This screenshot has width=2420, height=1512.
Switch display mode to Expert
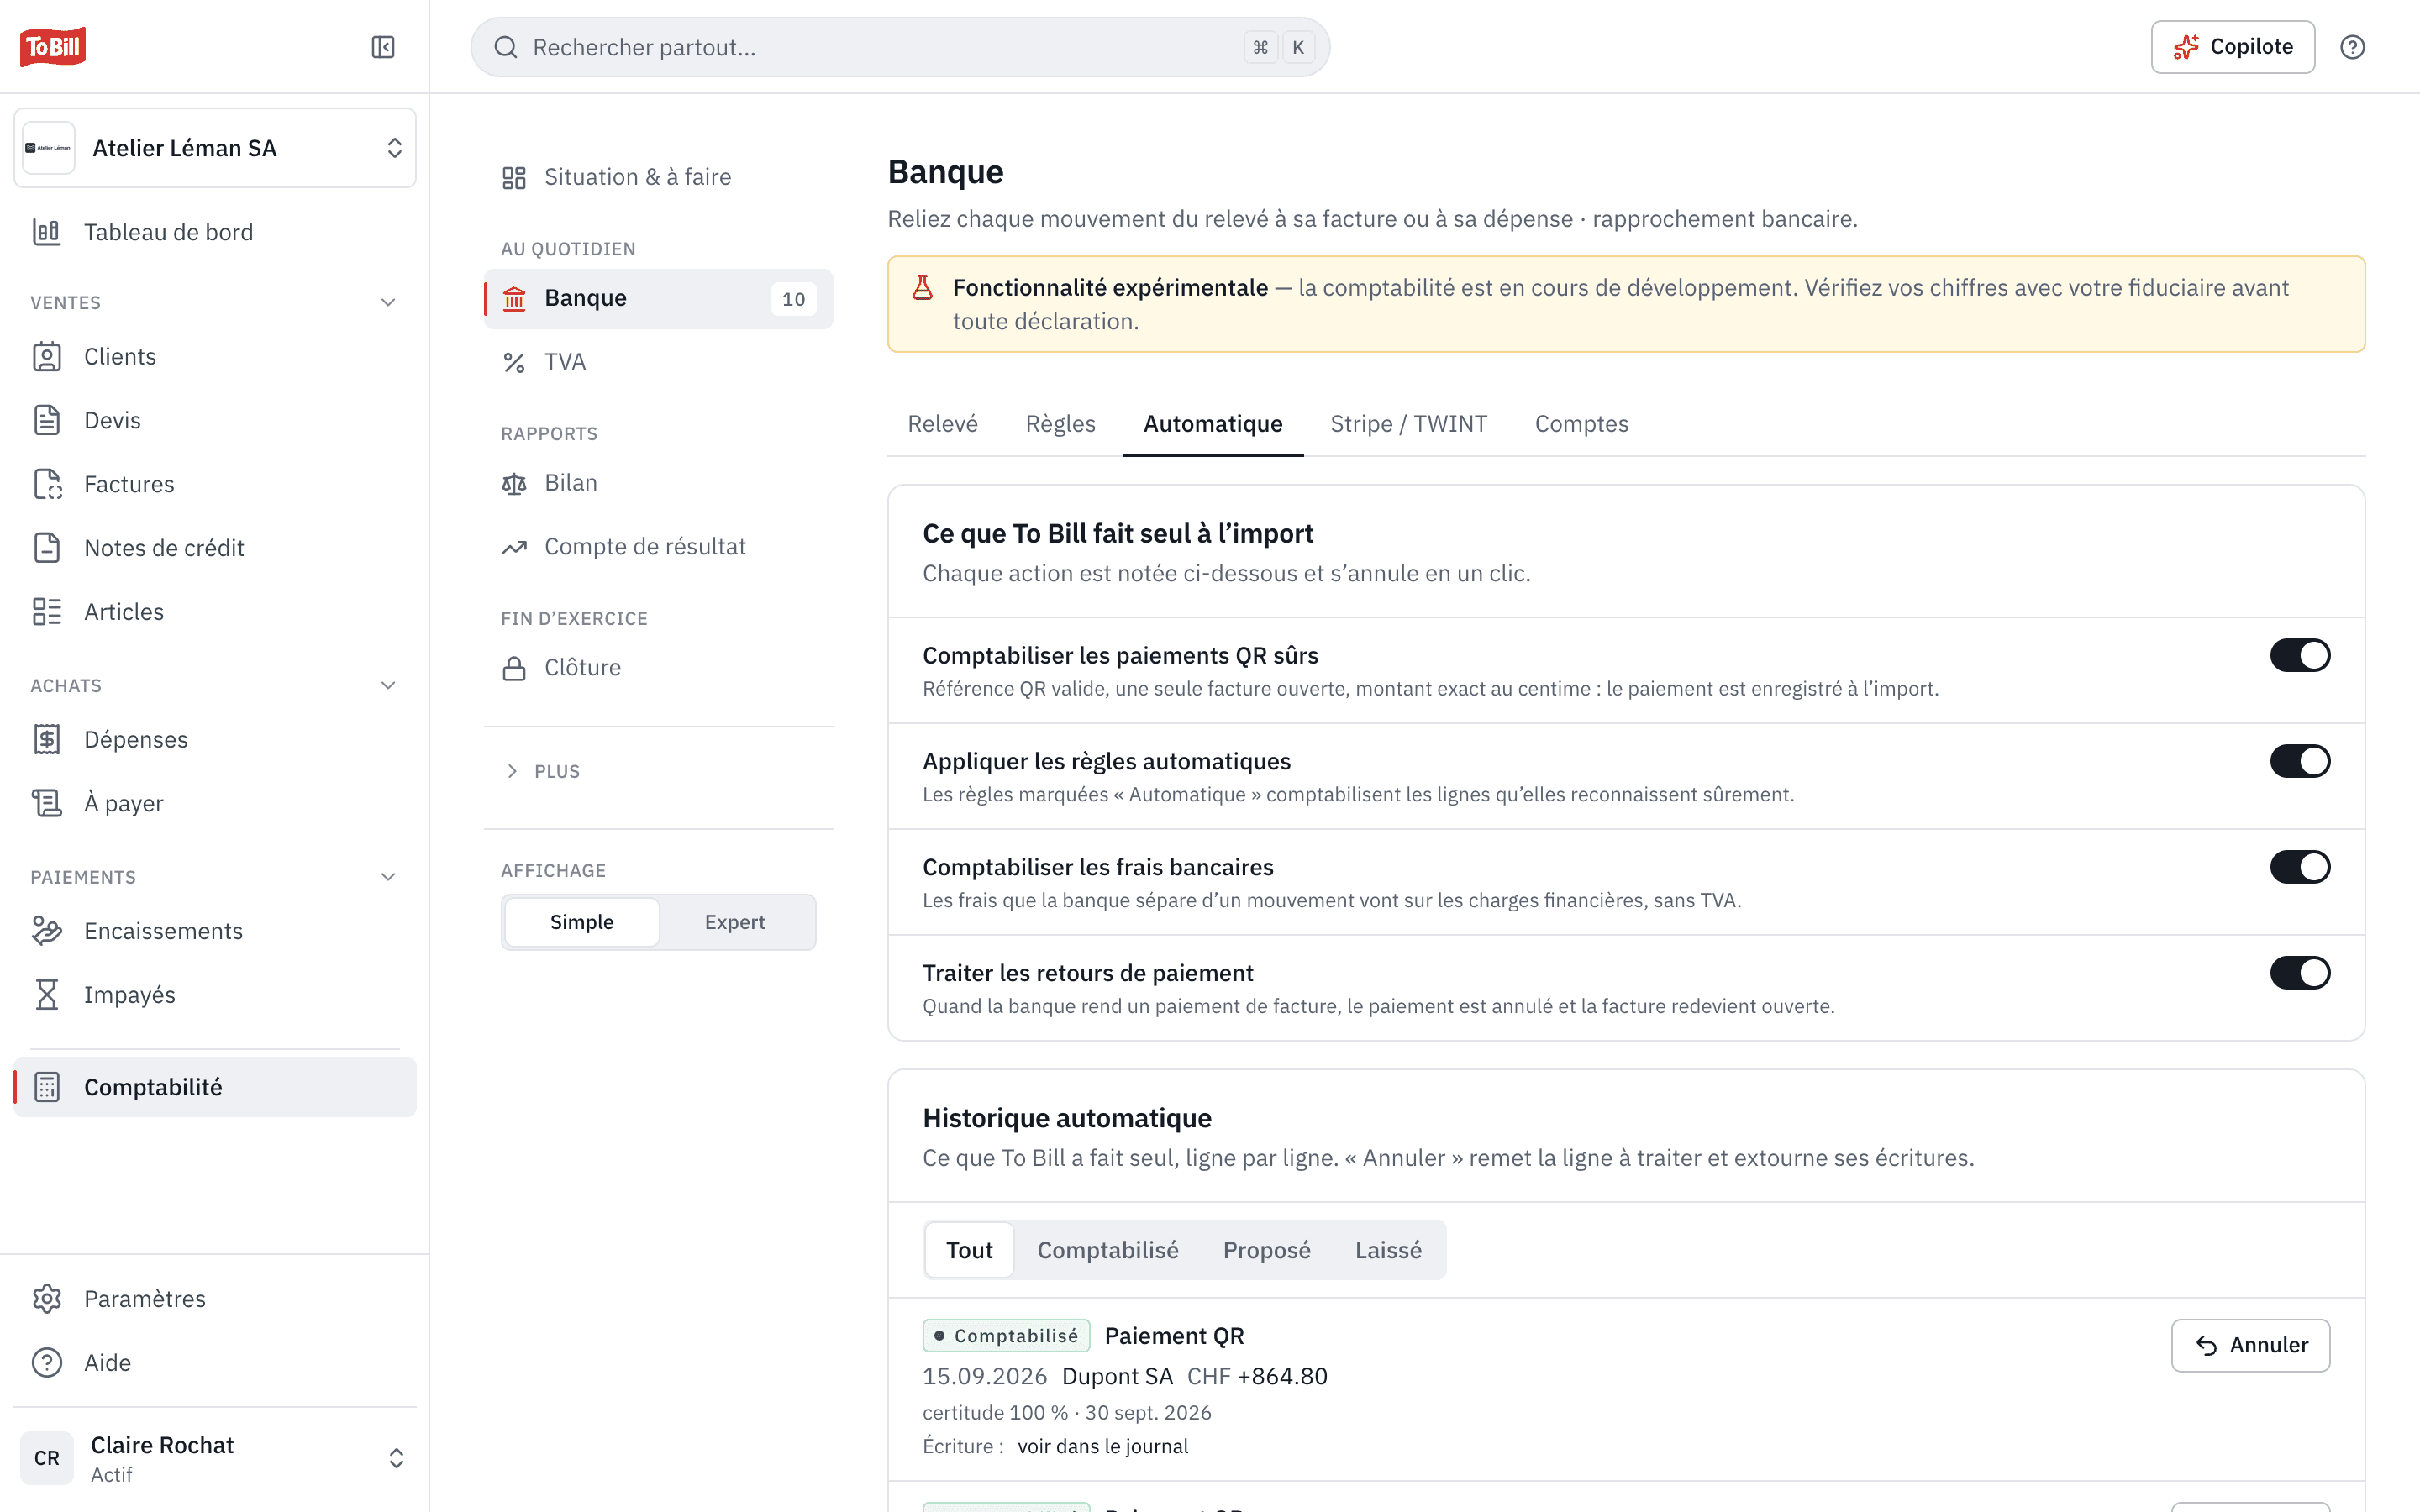pos(735,922)
